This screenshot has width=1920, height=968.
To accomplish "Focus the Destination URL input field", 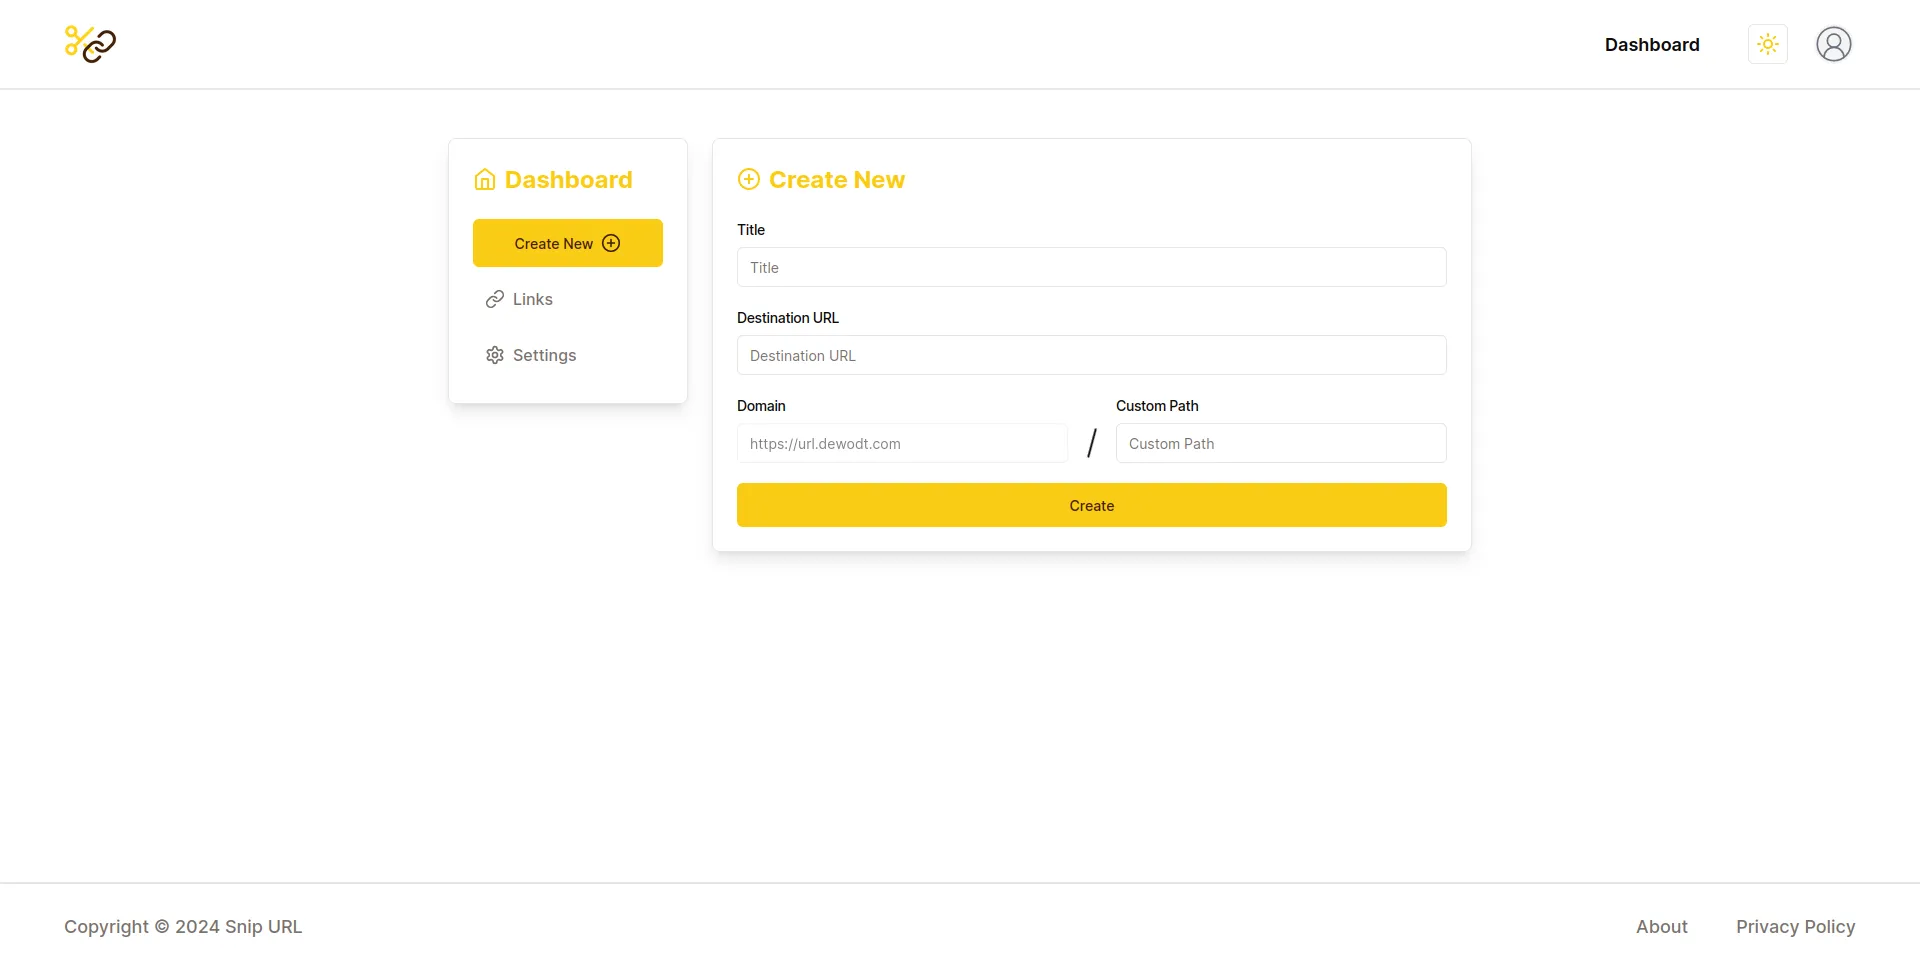I will (x=1091, y=355).
